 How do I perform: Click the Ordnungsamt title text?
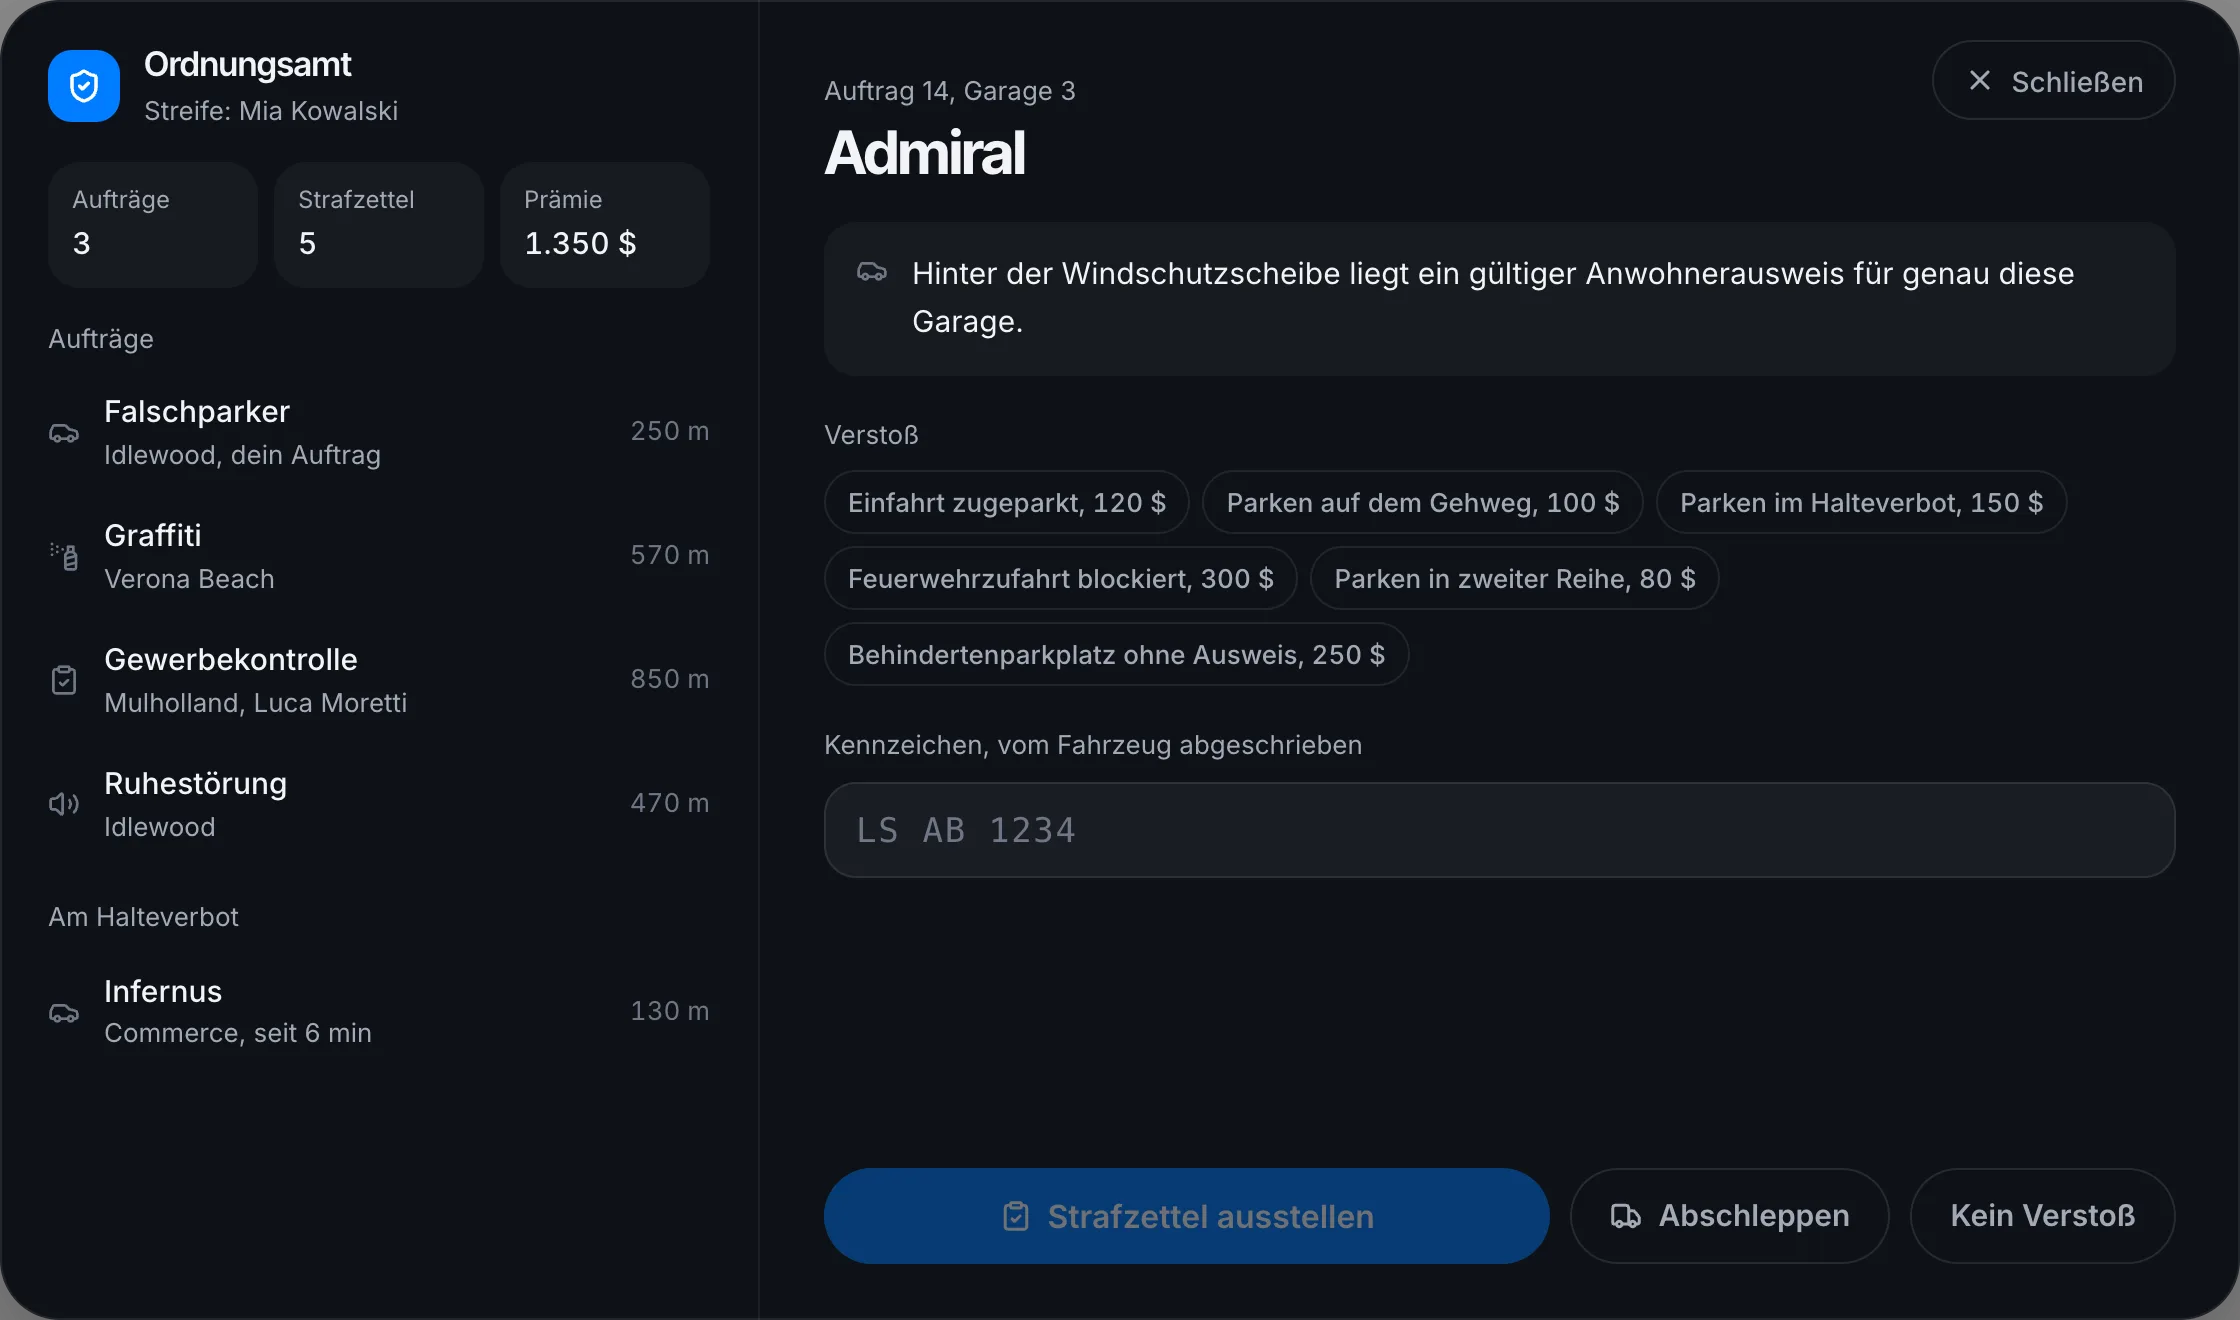coord(248,64)
